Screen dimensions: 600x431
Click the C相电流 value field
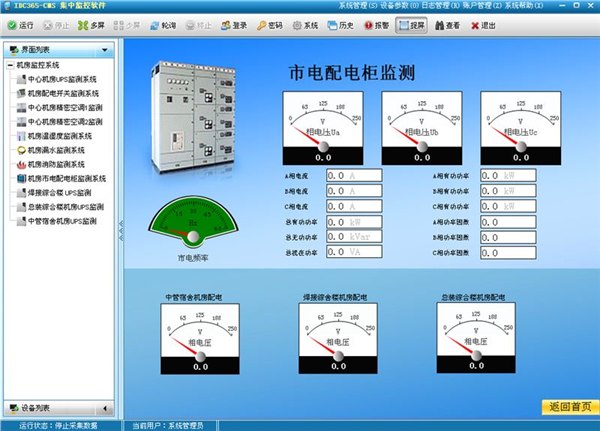click(354, 206)
